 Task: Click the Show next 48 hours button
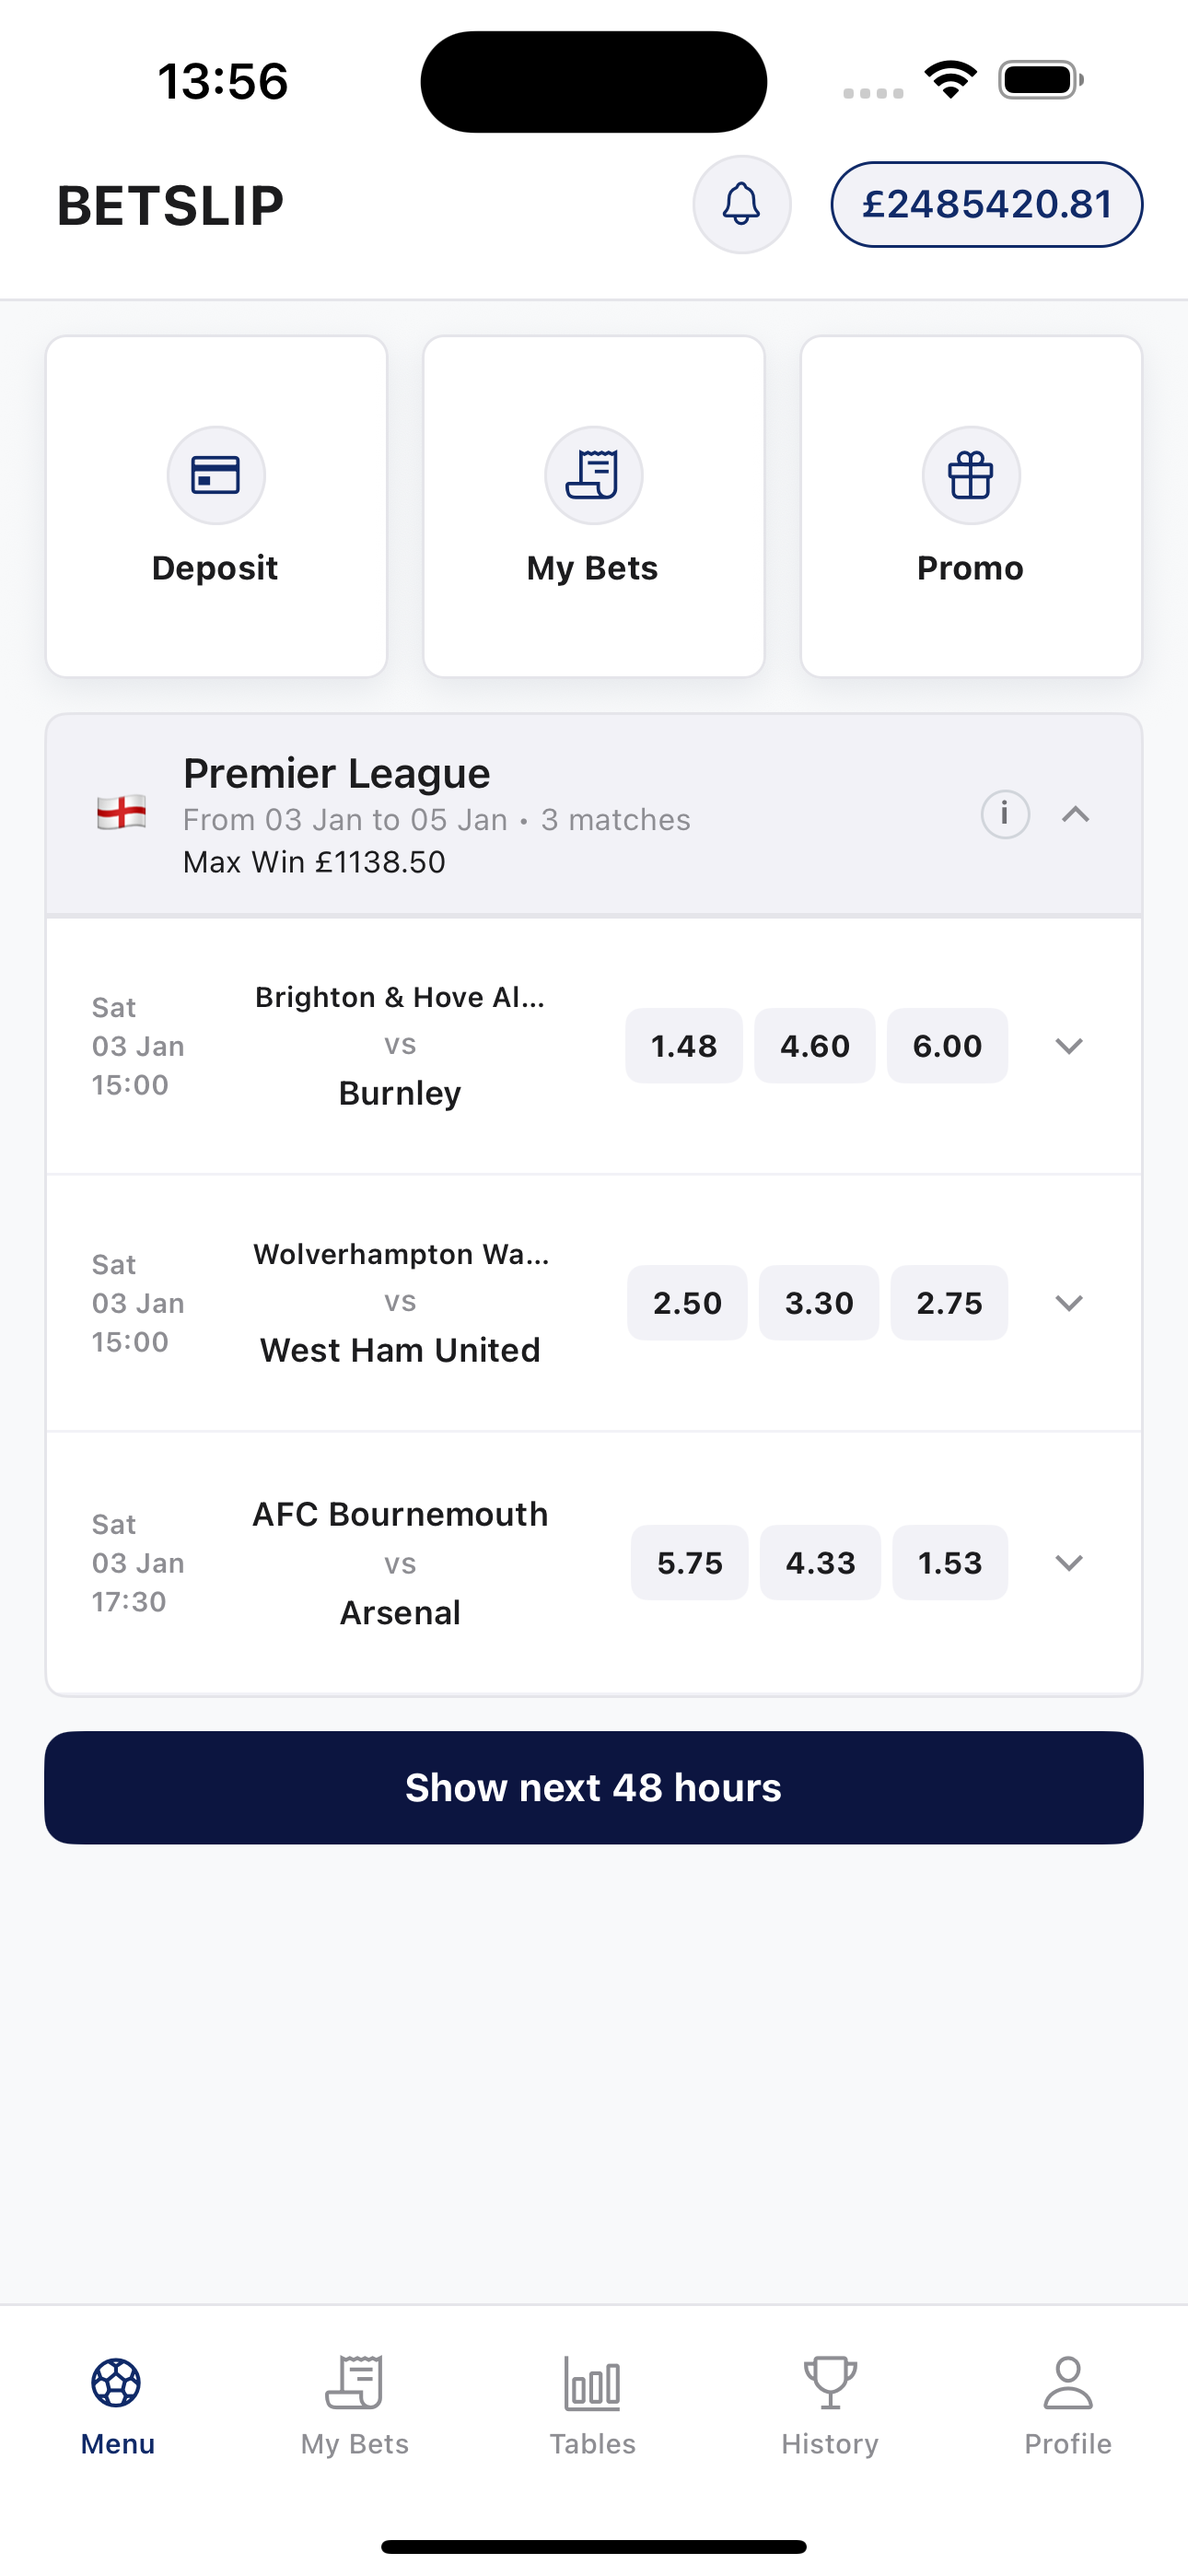tap(593, 1787)
